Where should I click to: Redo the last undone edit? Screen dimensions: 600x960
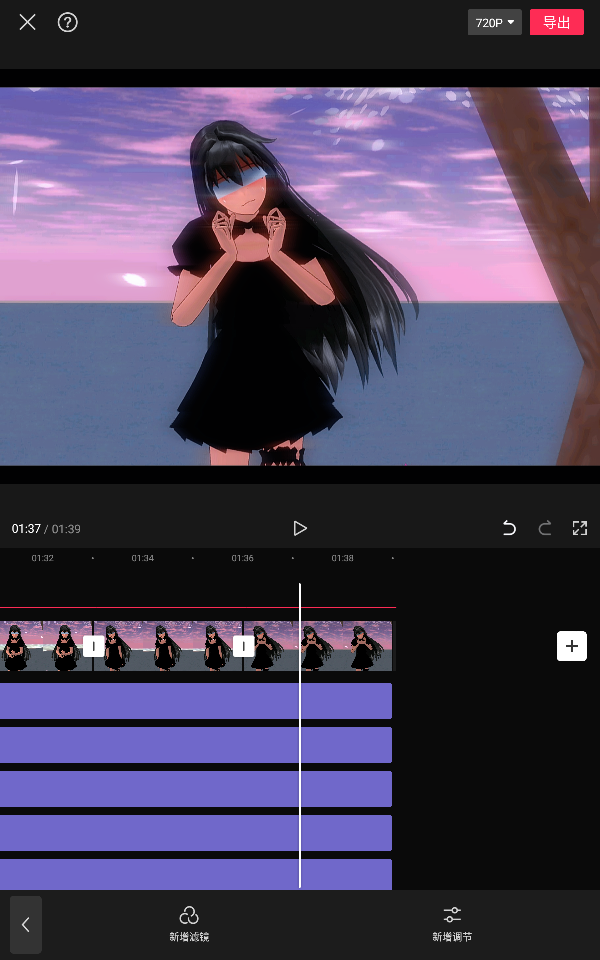pos(545,528)
